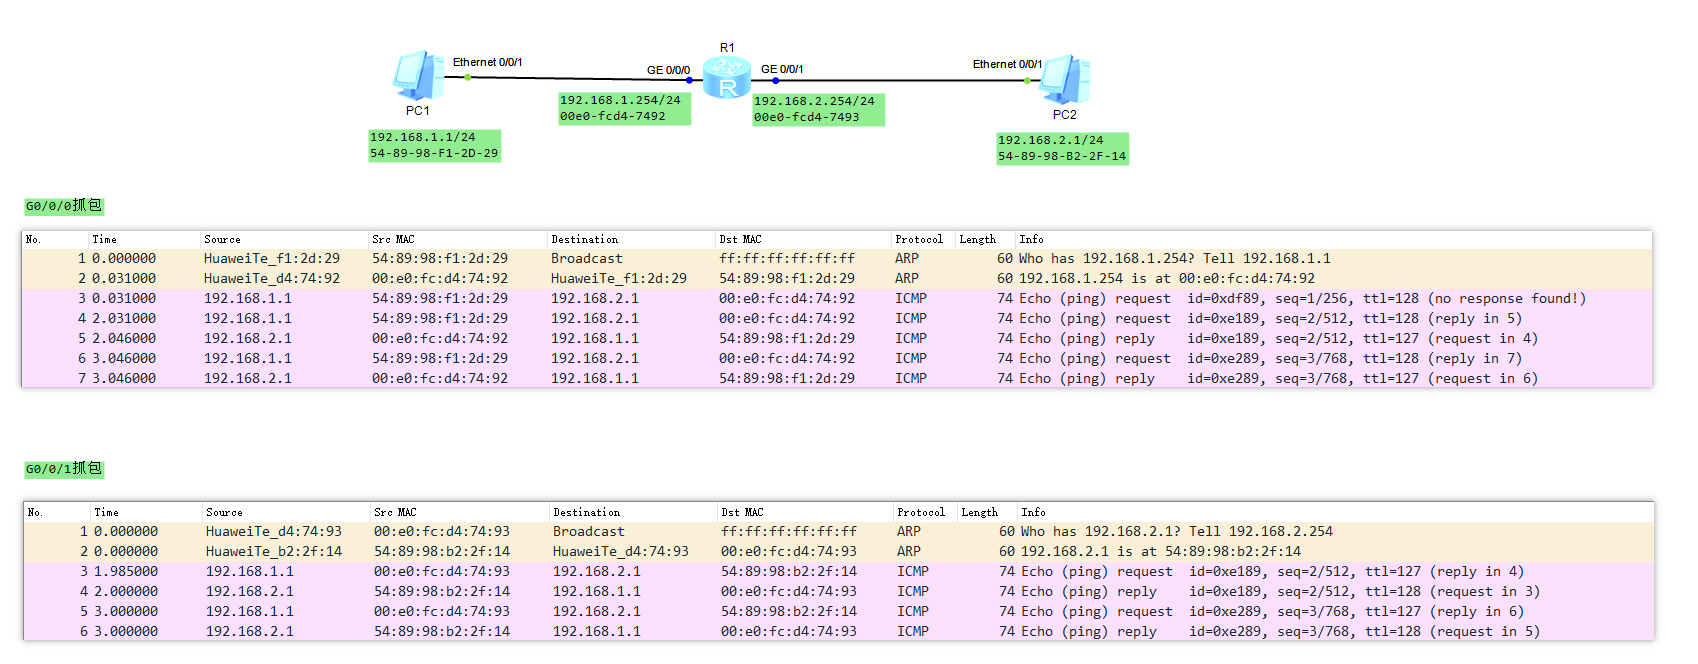Viewport: 1698px width, 664px height.
Task: Click the G0/0/0抓包 capture heading
Action: [64, 206]
